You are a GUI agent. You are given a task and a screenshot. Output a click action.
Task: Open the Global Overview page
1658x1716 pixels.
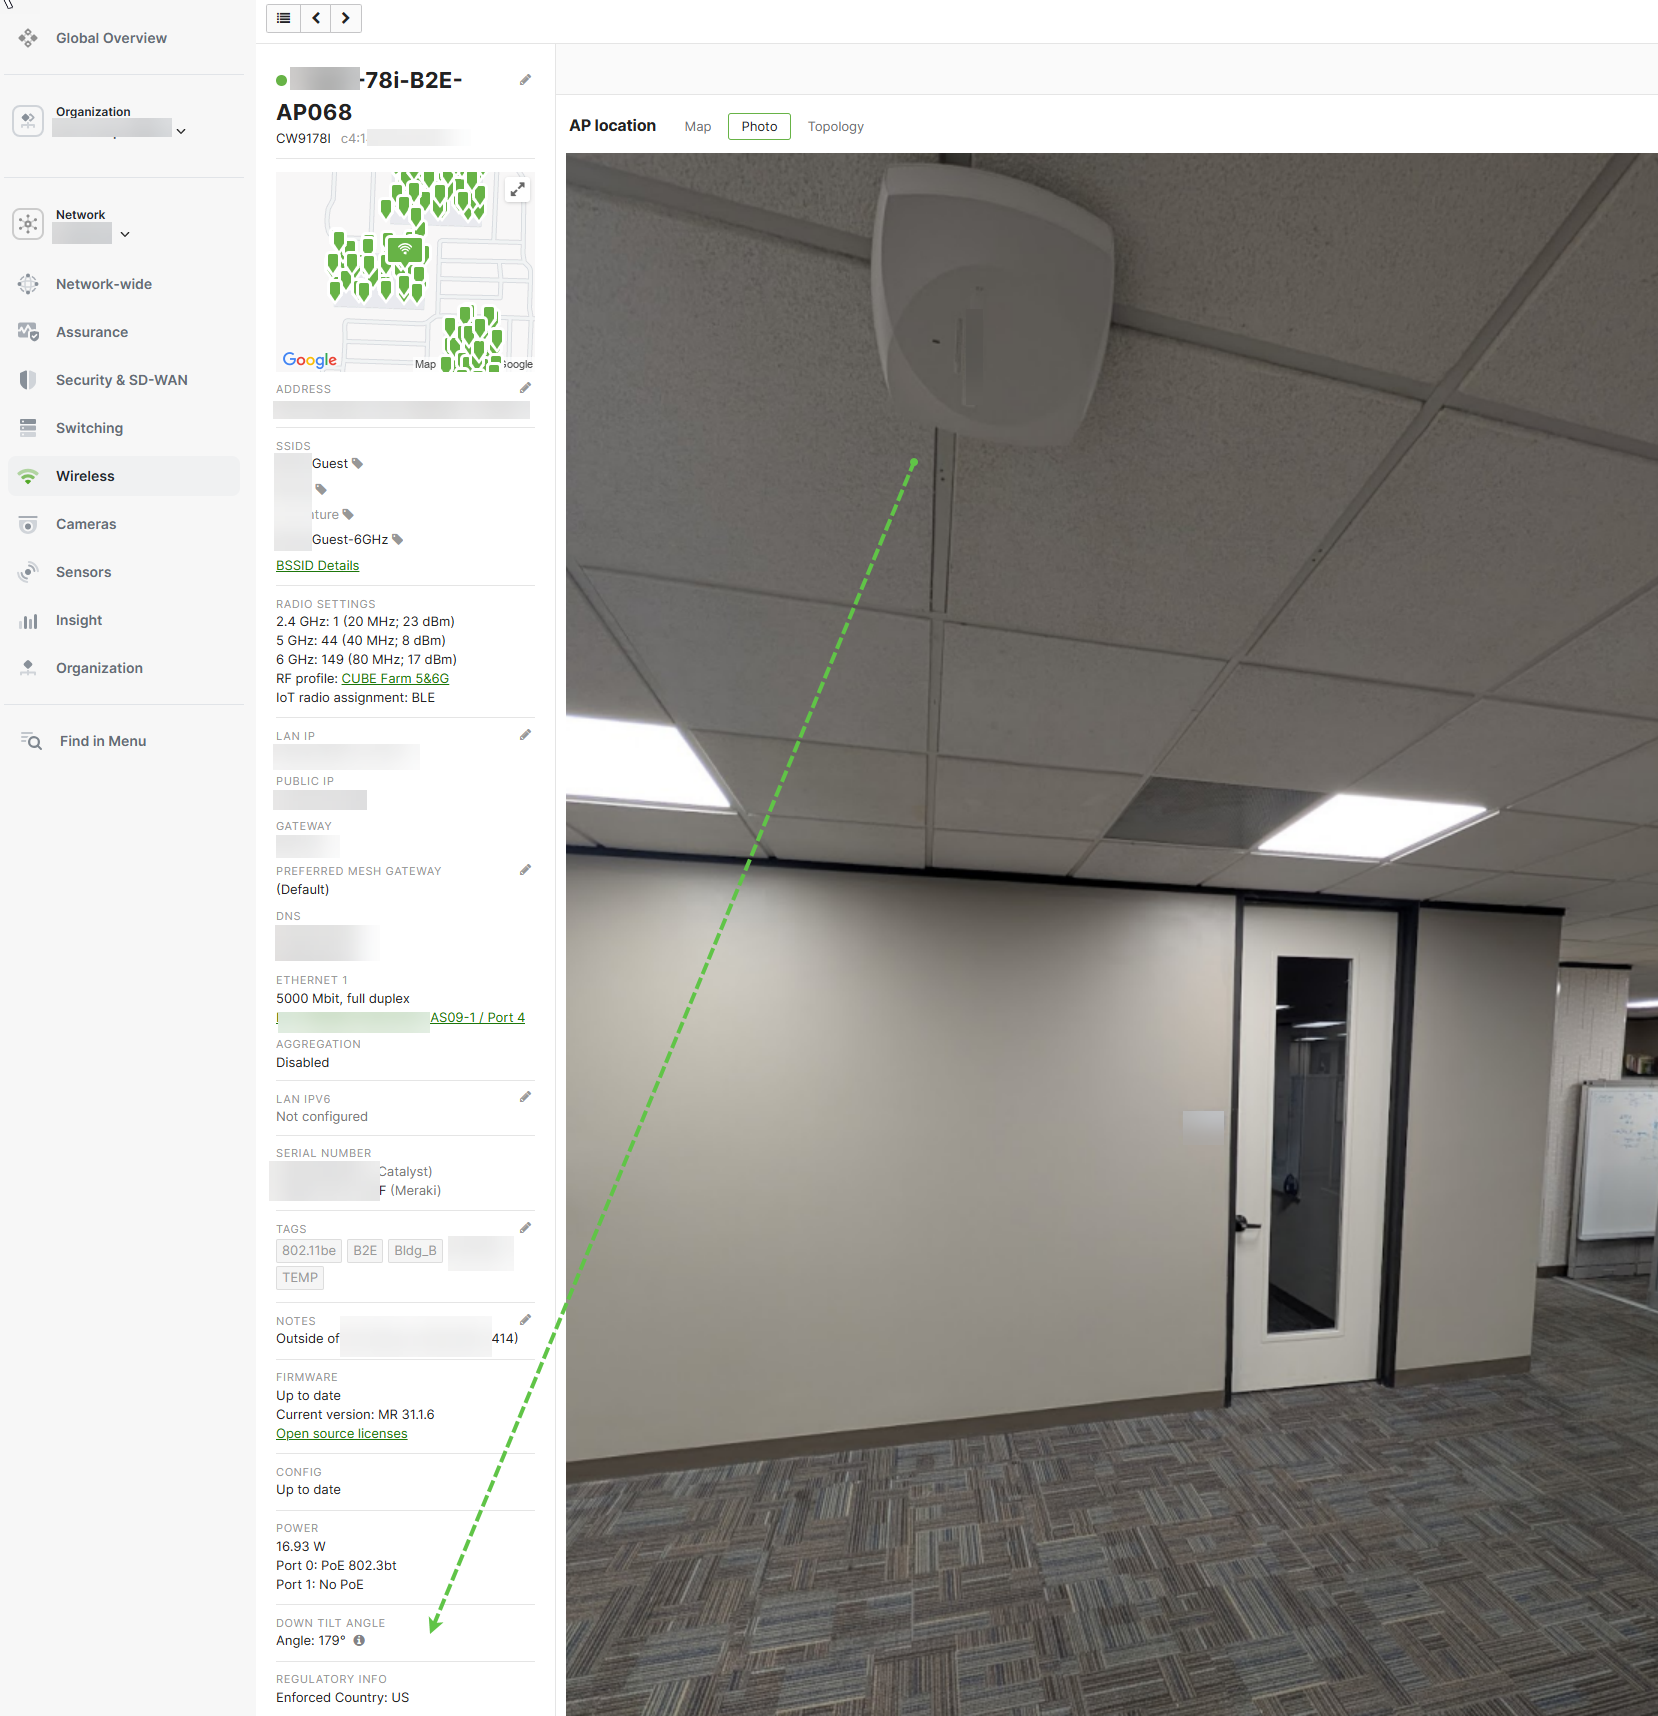(110, 37)
